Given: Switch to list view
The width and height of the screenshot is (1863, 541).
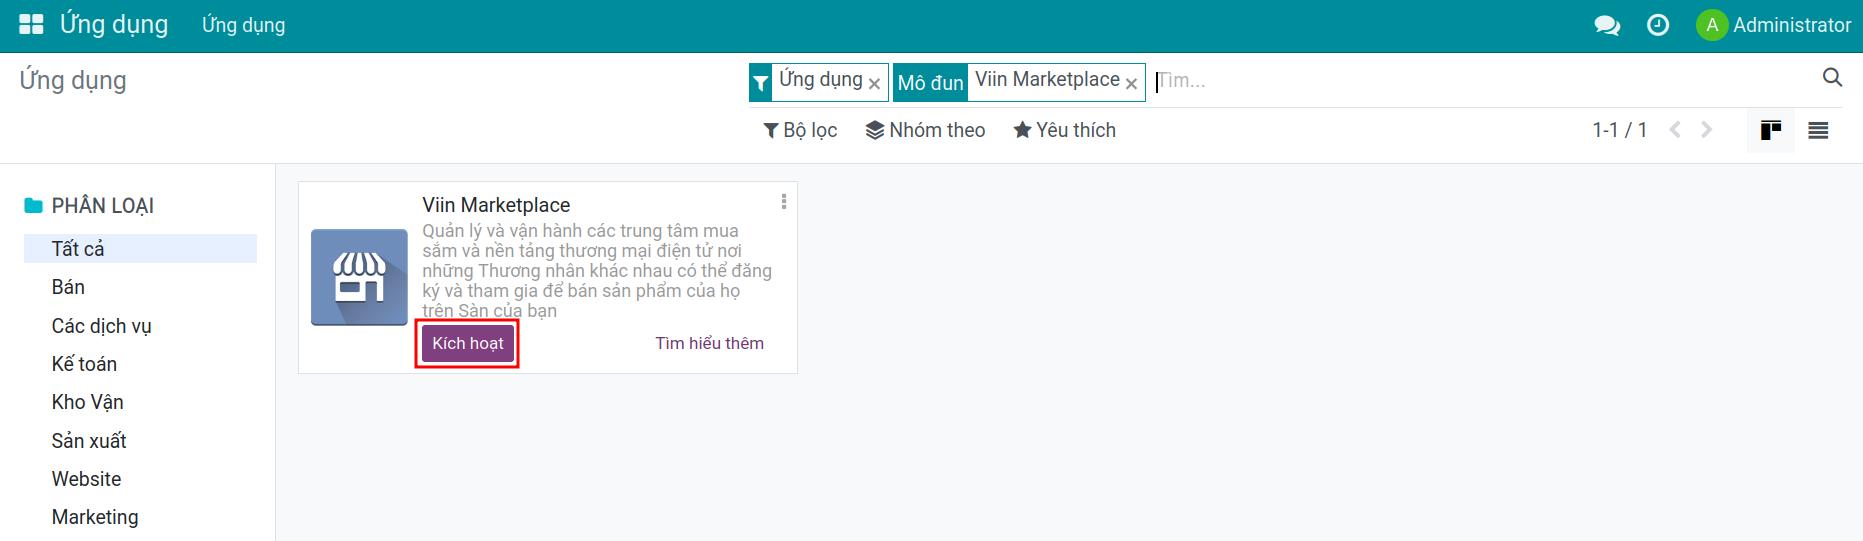Looking at the screenshot, I should (1818, 131).
